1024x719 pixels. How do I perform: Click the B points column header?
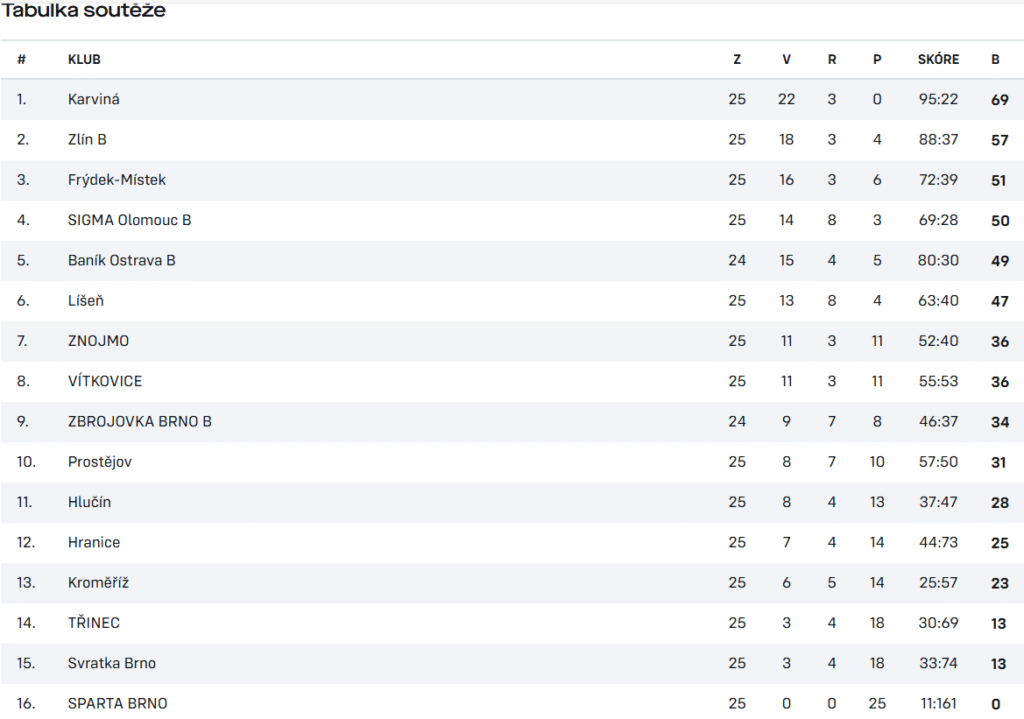(x=995, y=59)
